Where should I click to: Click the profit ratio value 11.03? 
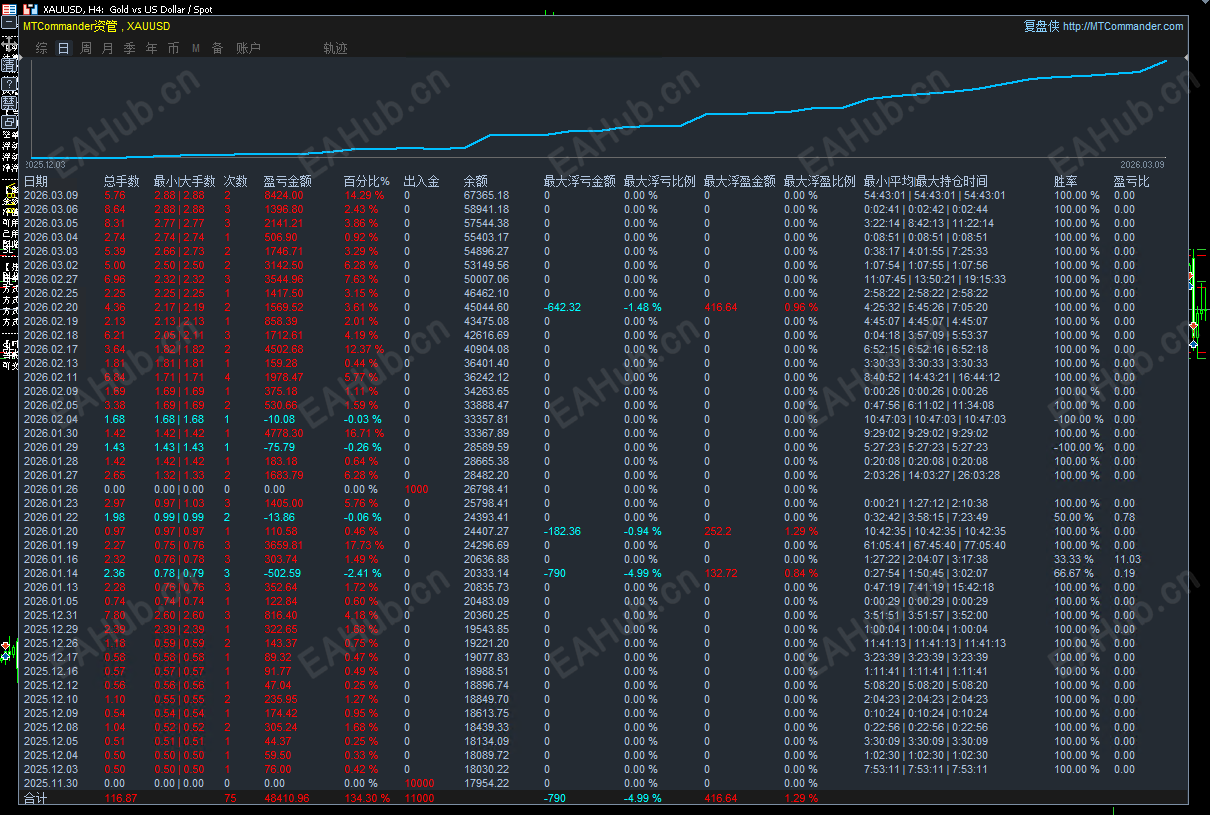[x=1127, y=559]
